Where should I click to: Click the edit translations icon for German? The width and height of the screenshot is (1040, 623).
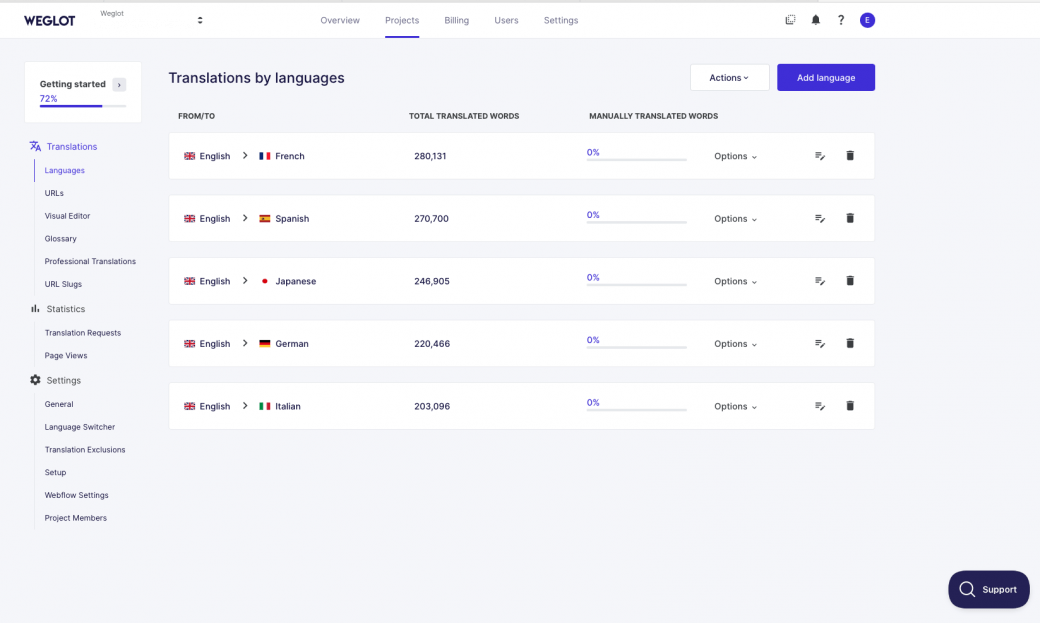[x=820, y=344]
